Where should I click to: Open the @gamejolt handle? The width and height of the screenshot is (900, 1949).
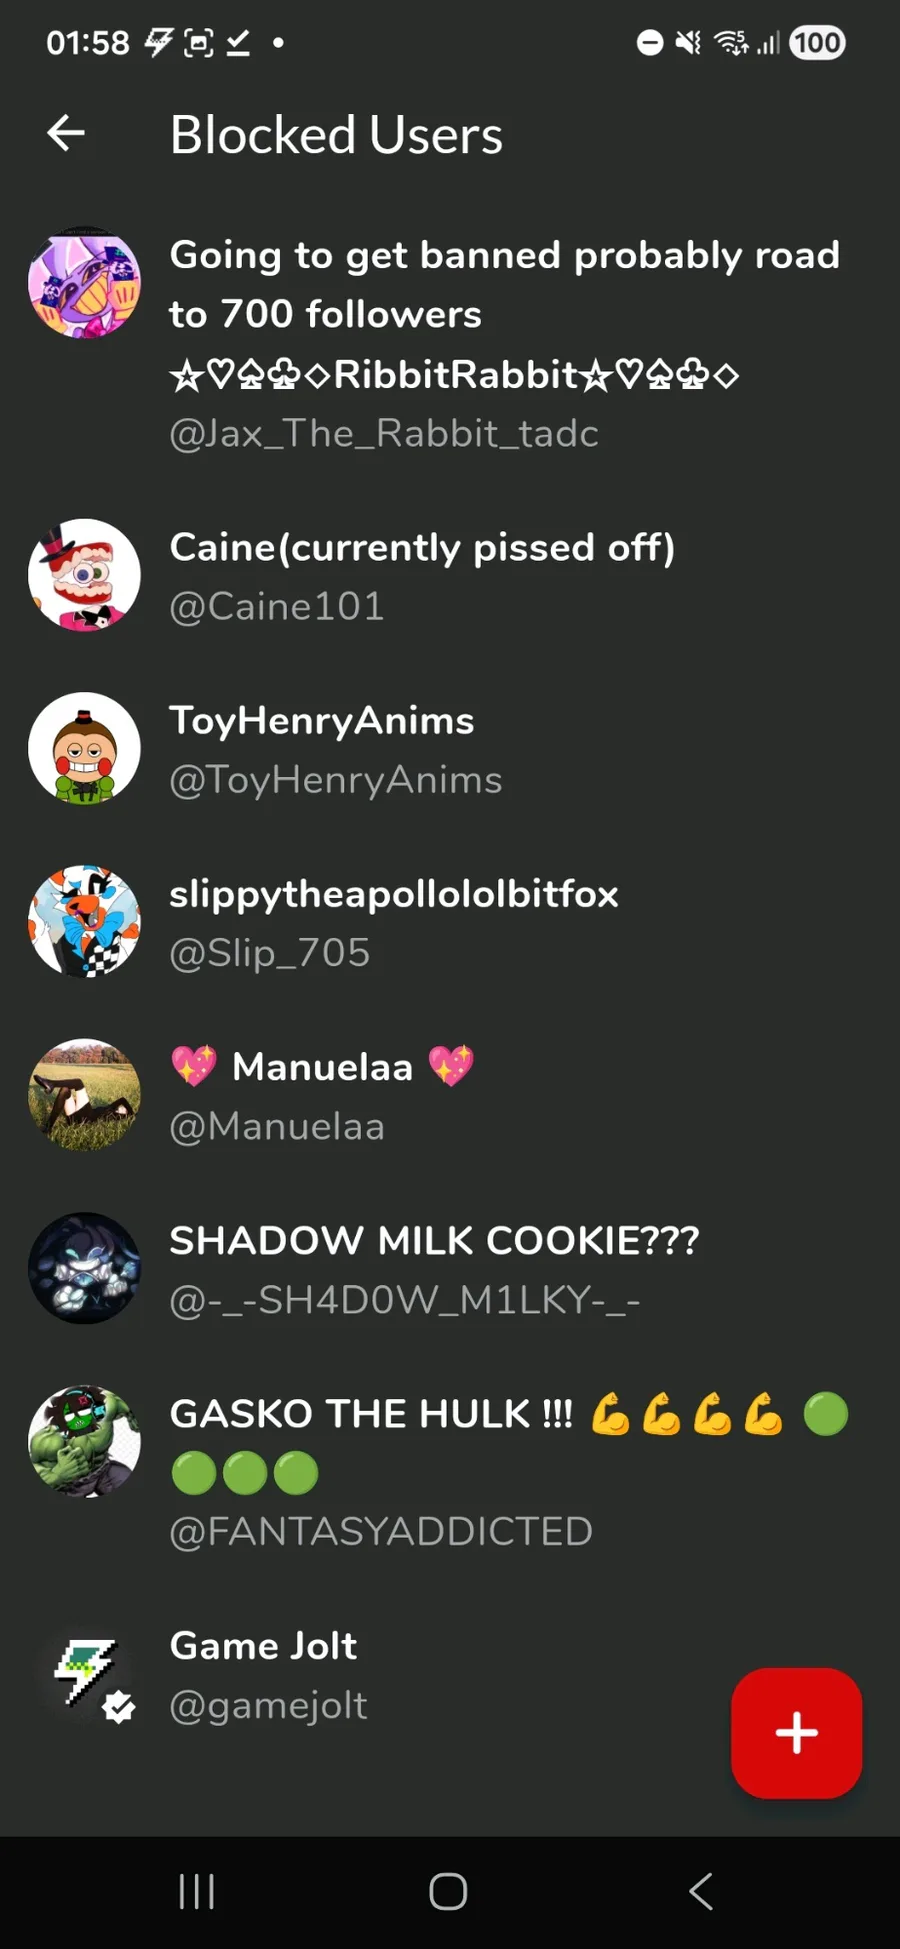pos(268,1705)
